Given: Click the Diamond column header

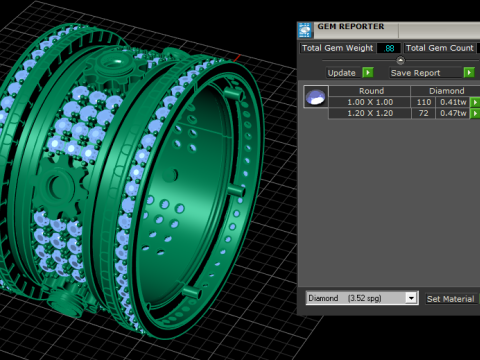Looking at the screenshot, I should pyautogui.click(x=446, y=91).
